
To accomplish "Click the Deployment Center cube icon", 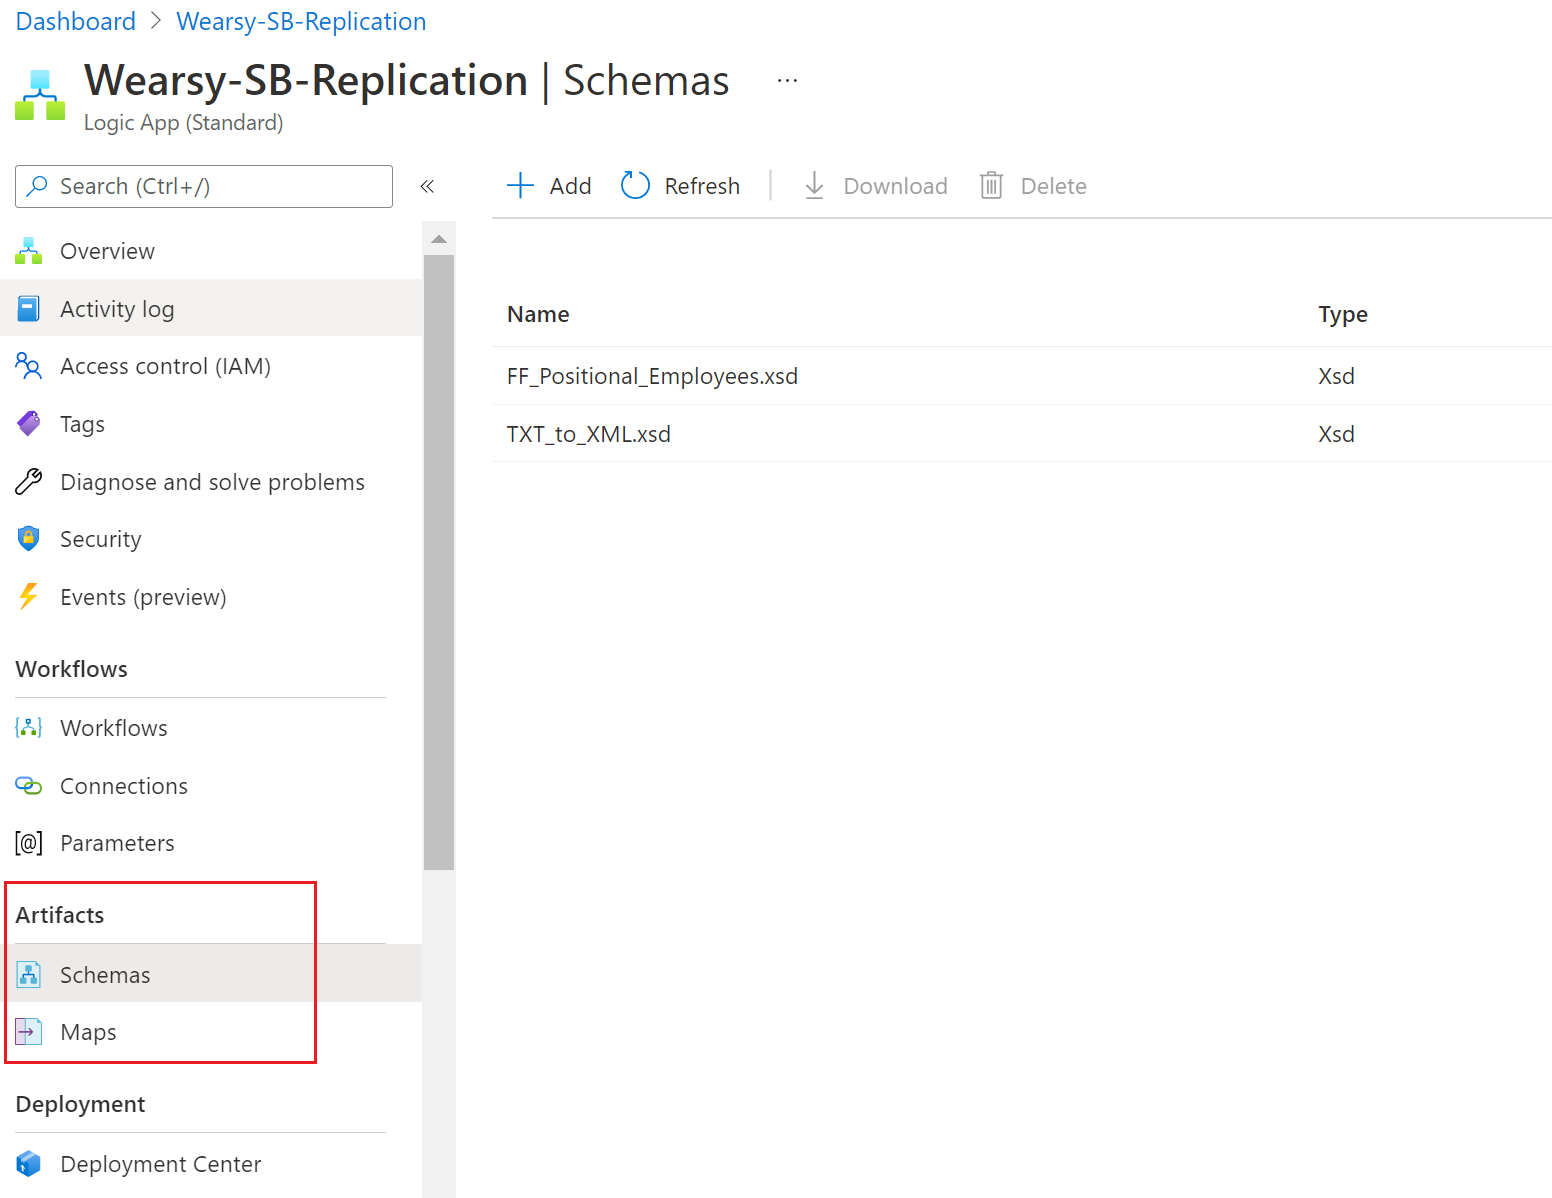I will [29, 1163].
